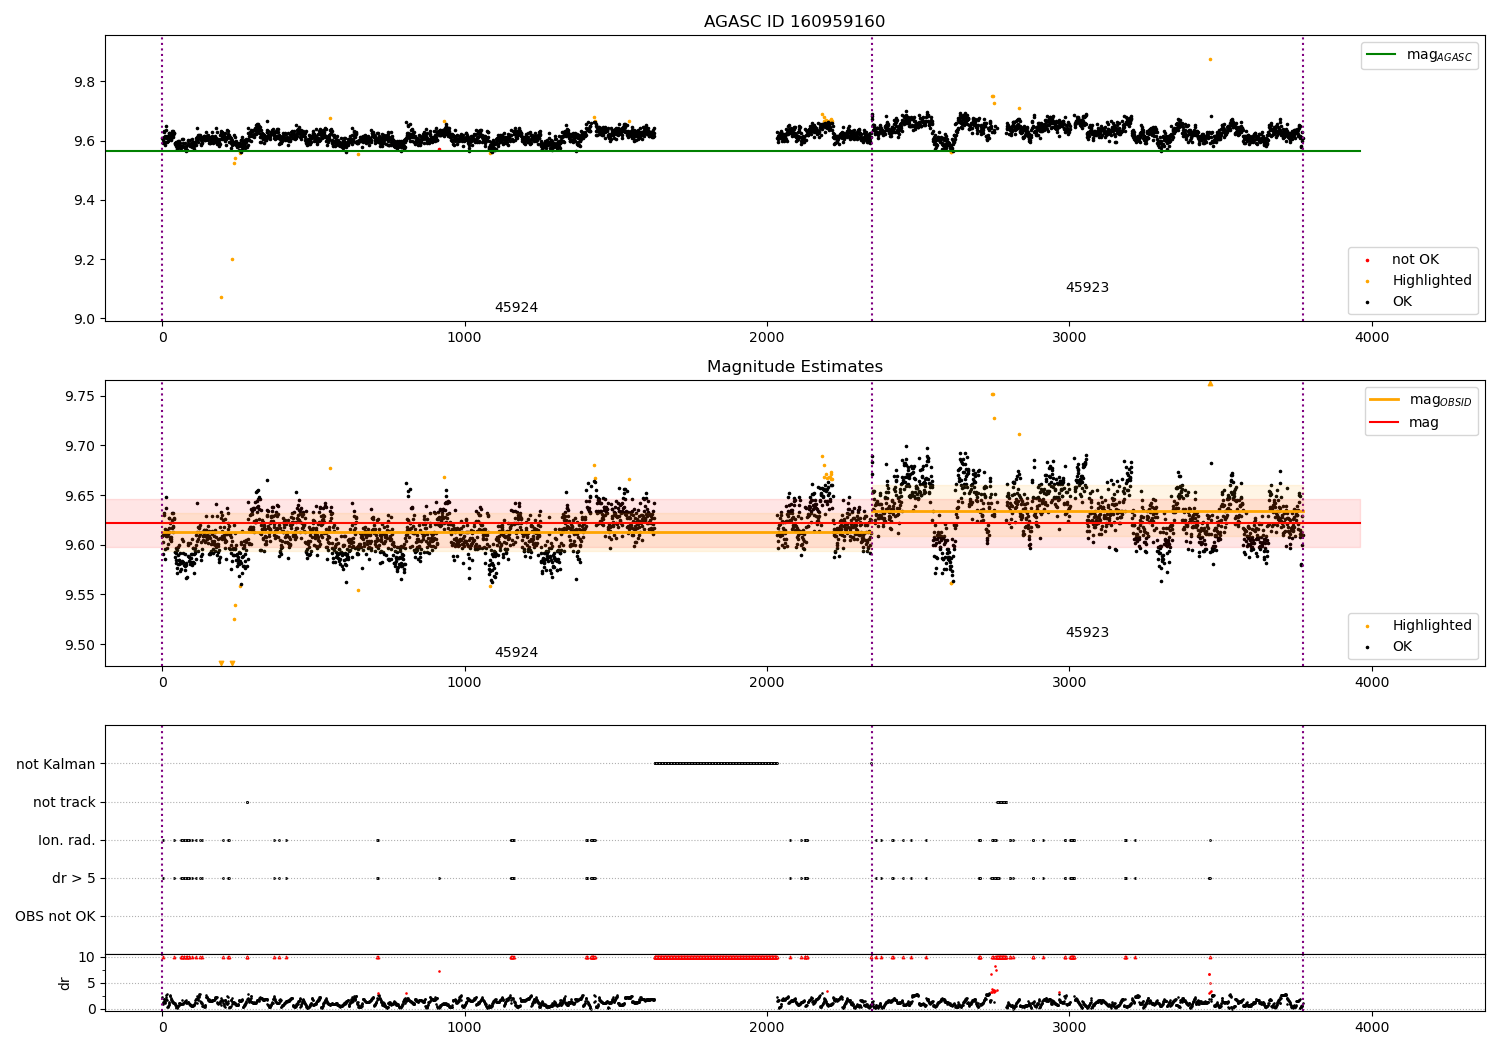Image resolution: width=1500 pixels, height=1050 pixels.
Task: Click the '45924' label in the top plot
Action: point(516,308)
